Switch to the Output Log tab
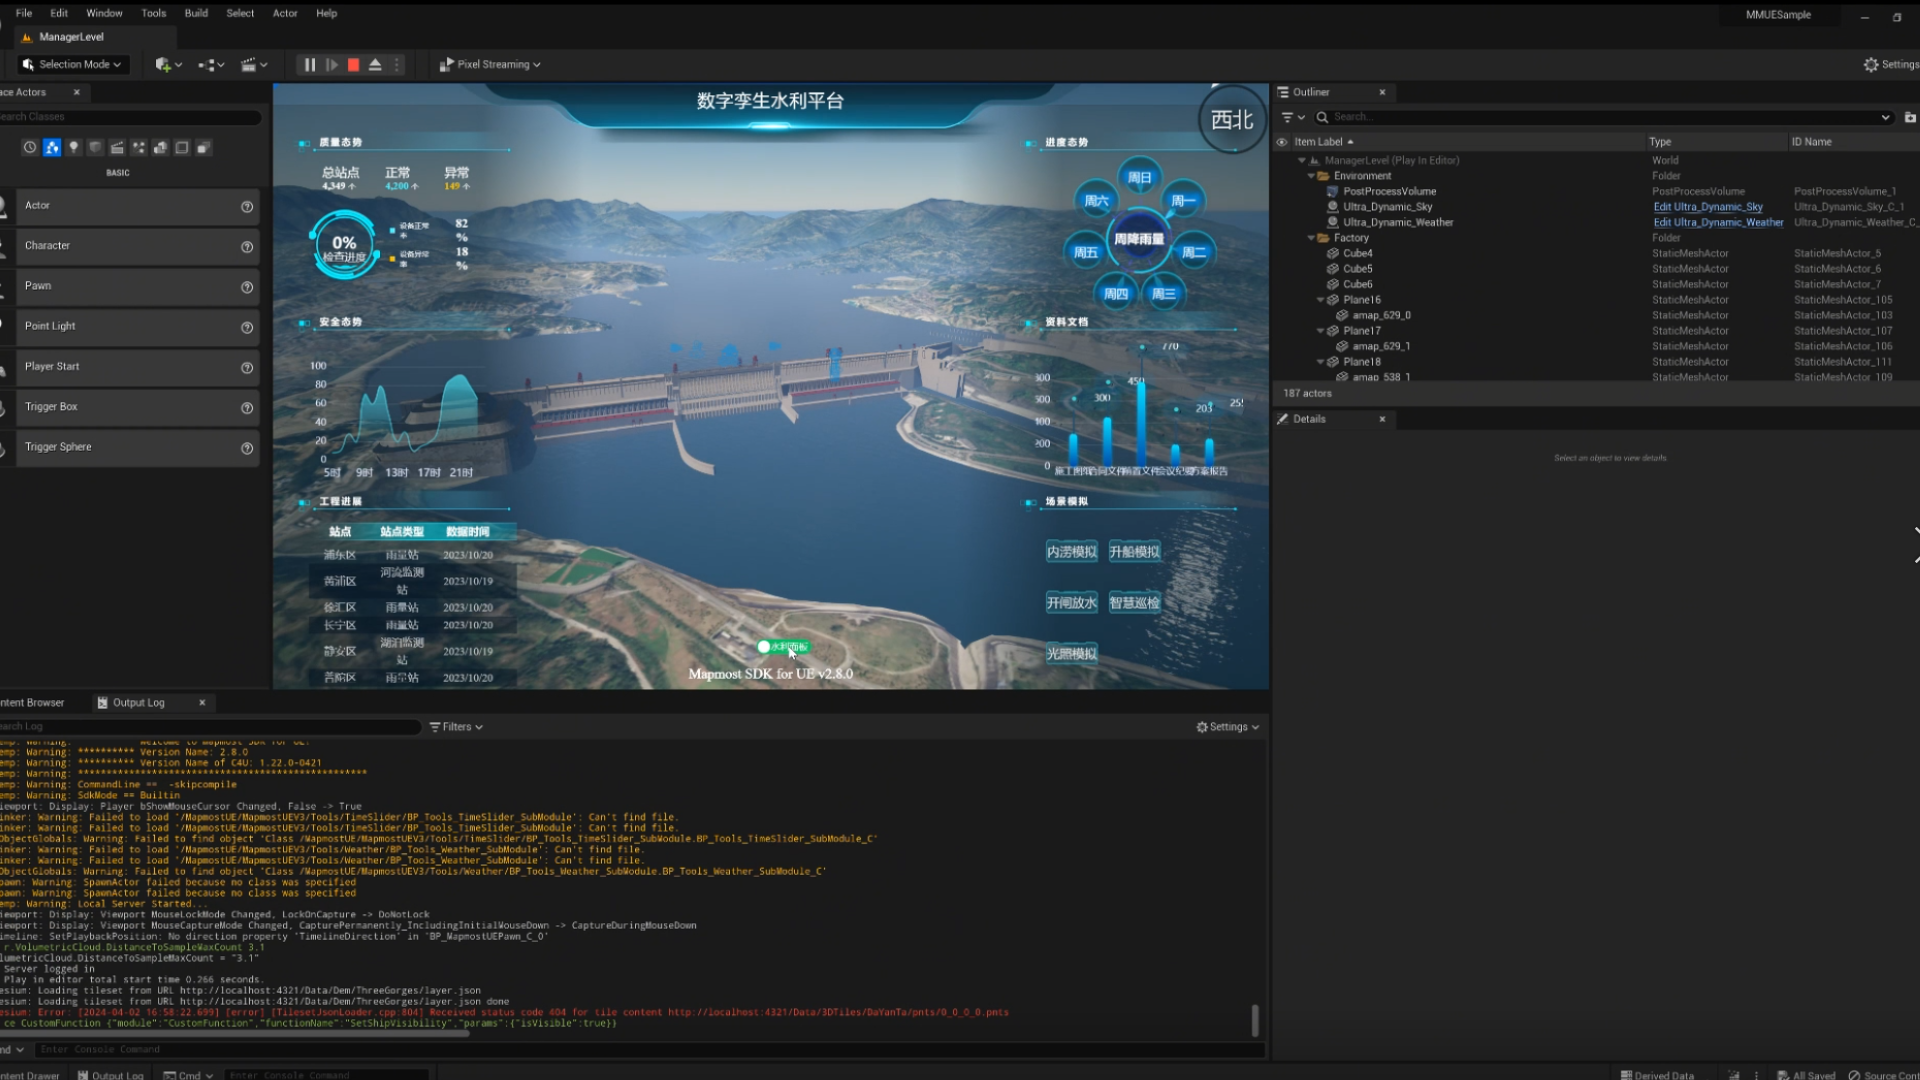The width and height of the screenshot is (1920, 1080). pyautogui.click(x=139, y=703)
